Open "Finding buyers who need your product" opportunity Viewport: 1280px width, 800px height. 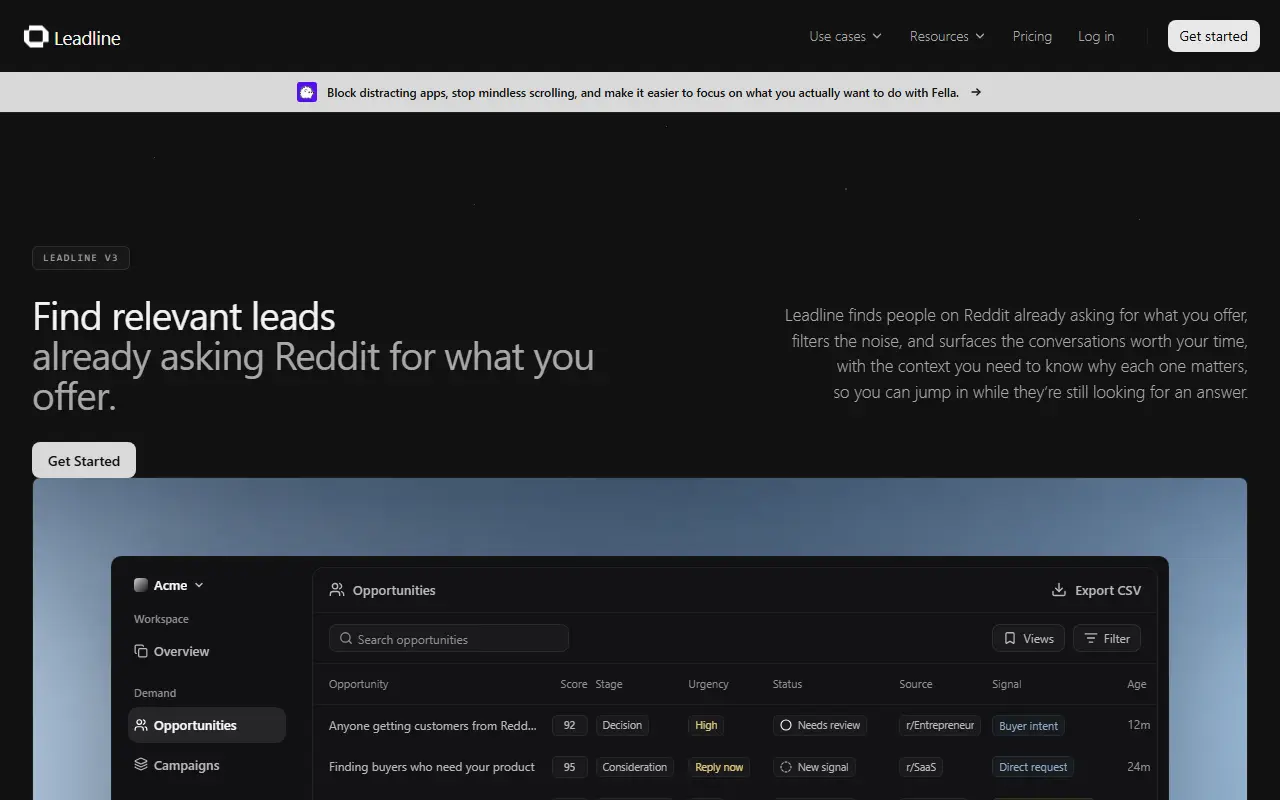(x=432, y=767)
